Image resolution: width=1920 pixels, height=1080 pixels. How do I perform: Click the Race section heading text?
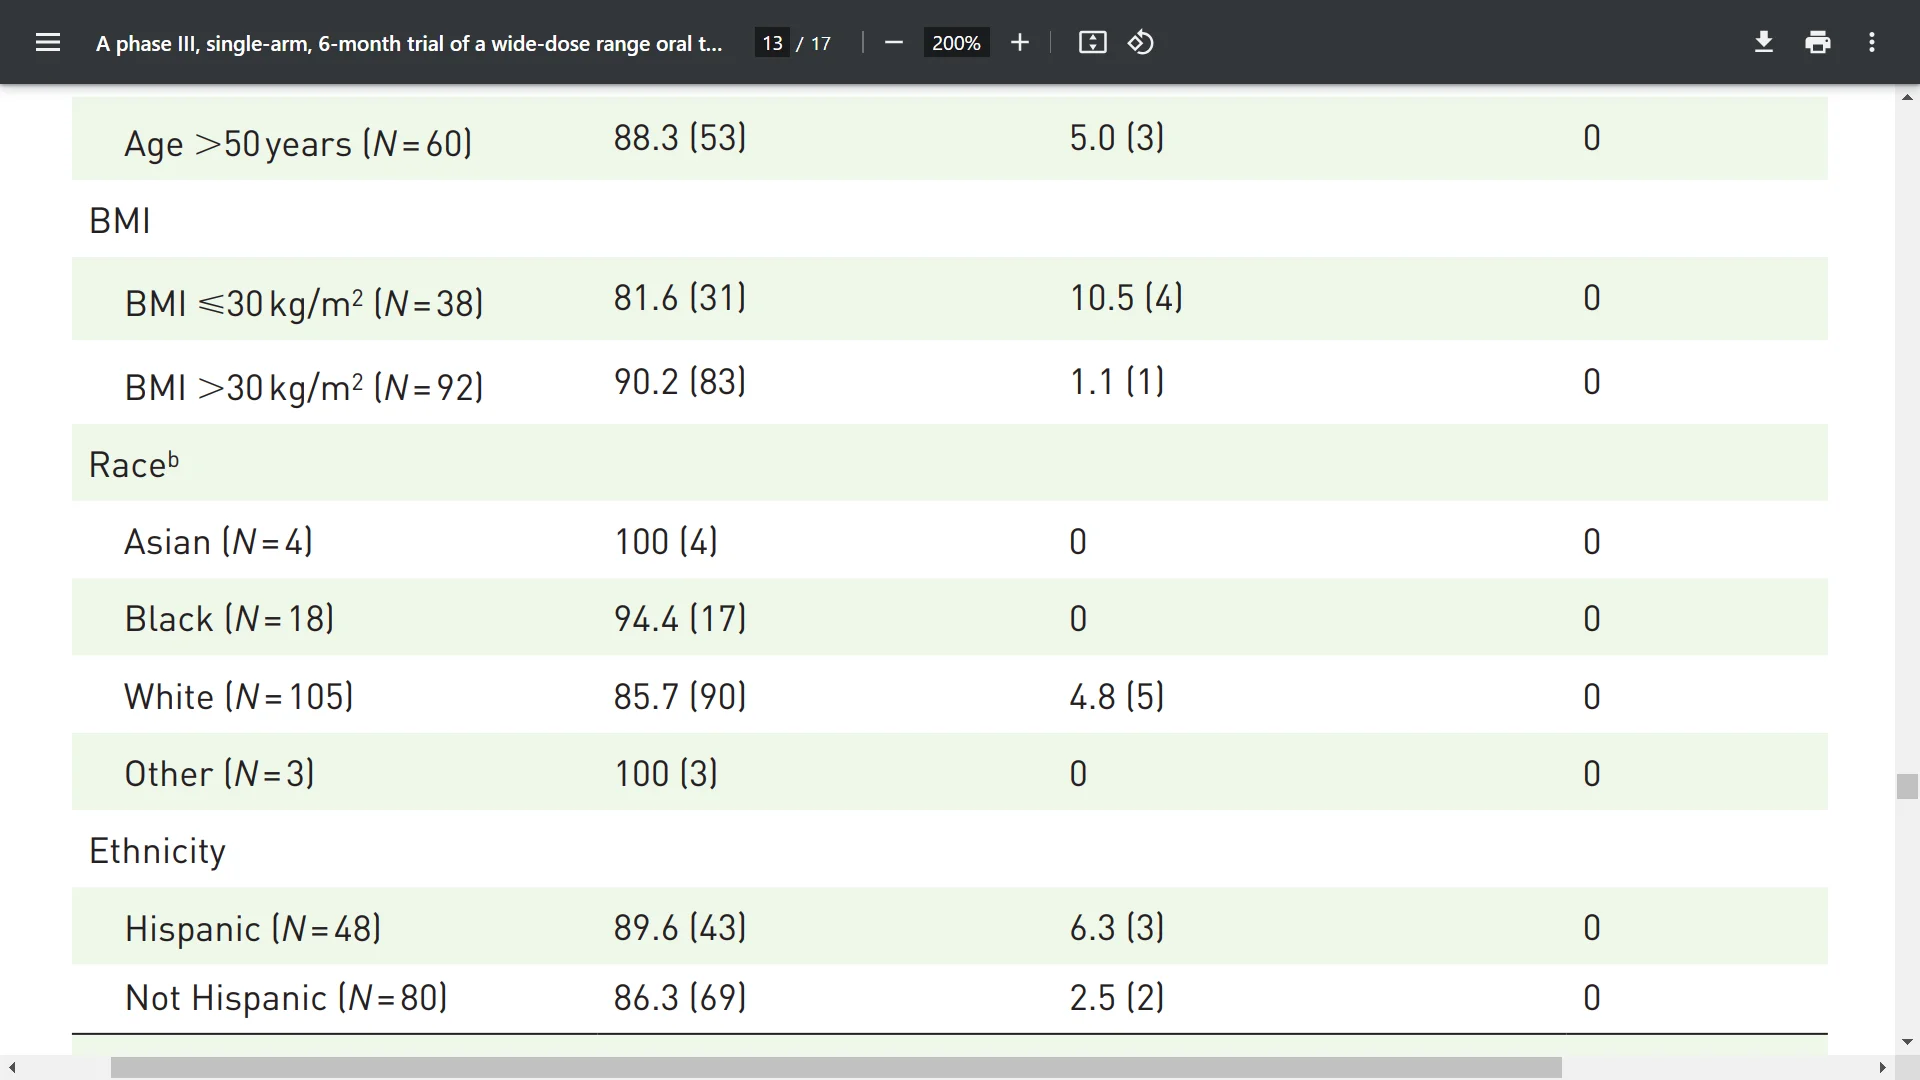click(x=127, y=465)
